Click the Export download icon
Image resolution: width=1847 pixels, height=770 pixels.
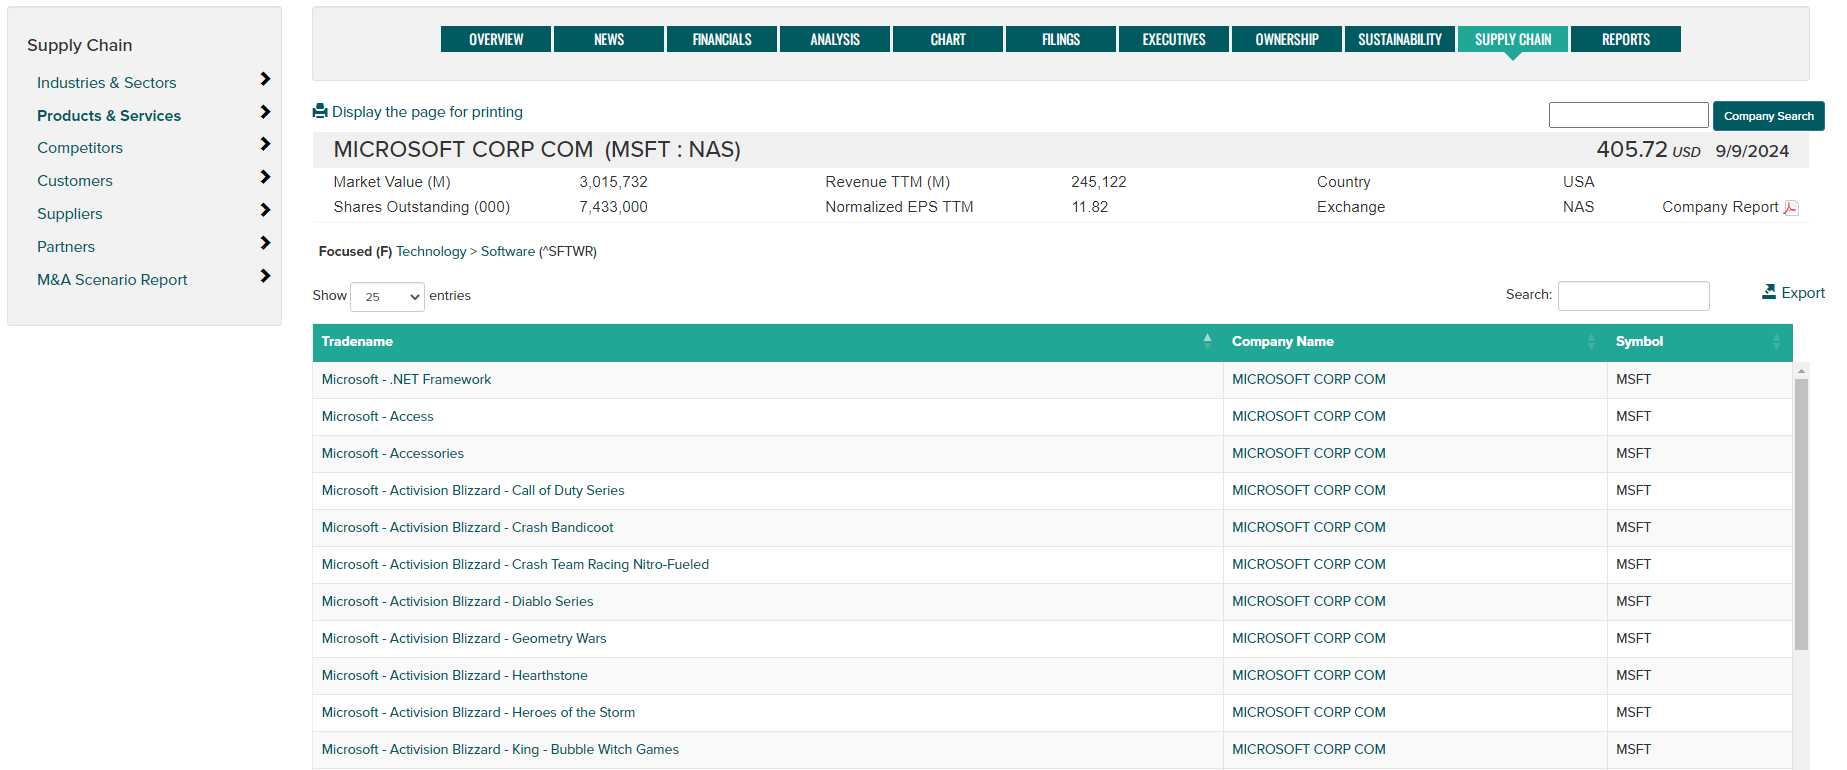[x=1769, y=292]
